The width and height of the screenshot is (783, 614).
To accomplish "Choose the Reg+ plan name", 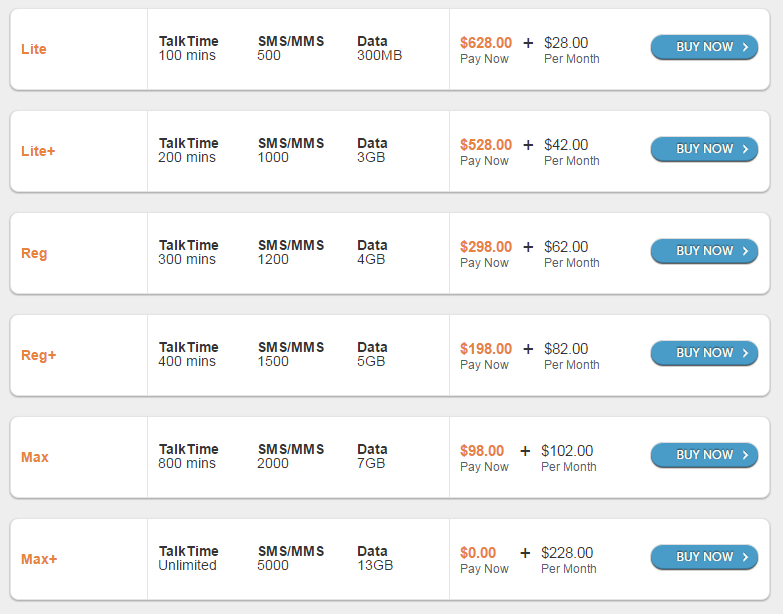I will [38, 355].
